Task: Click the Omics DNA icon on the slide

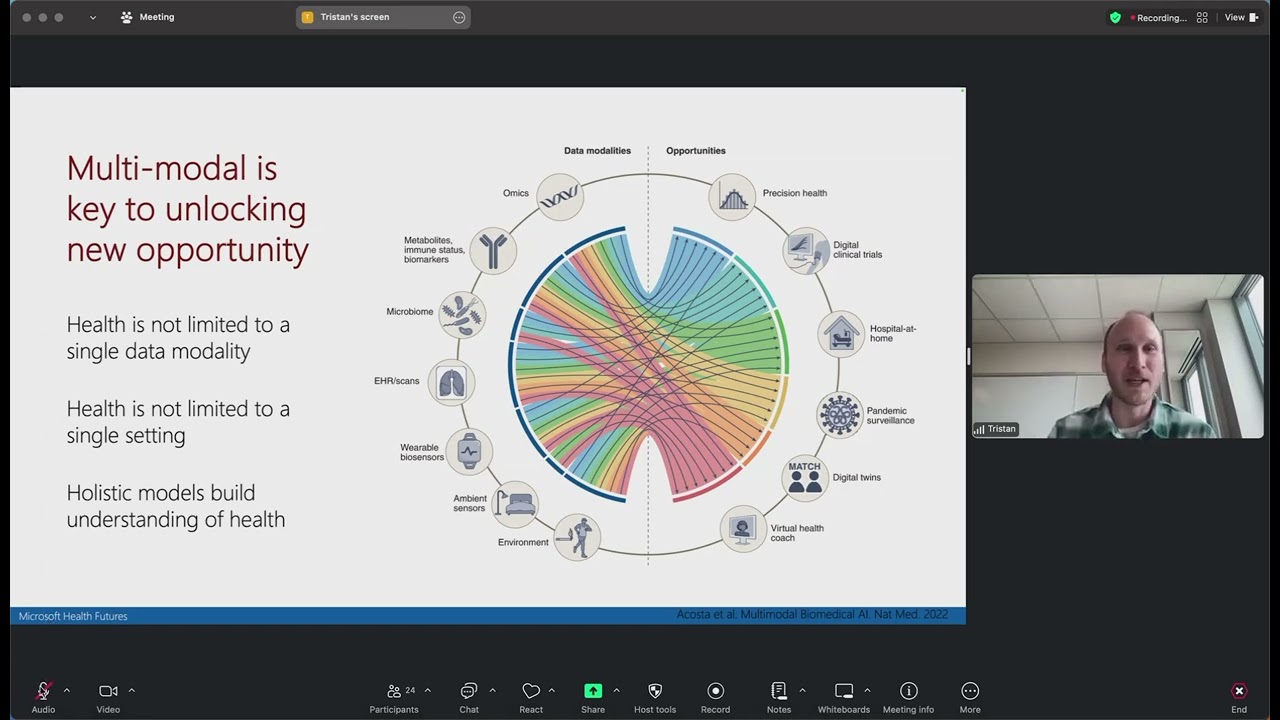Action: click(560, 197)
